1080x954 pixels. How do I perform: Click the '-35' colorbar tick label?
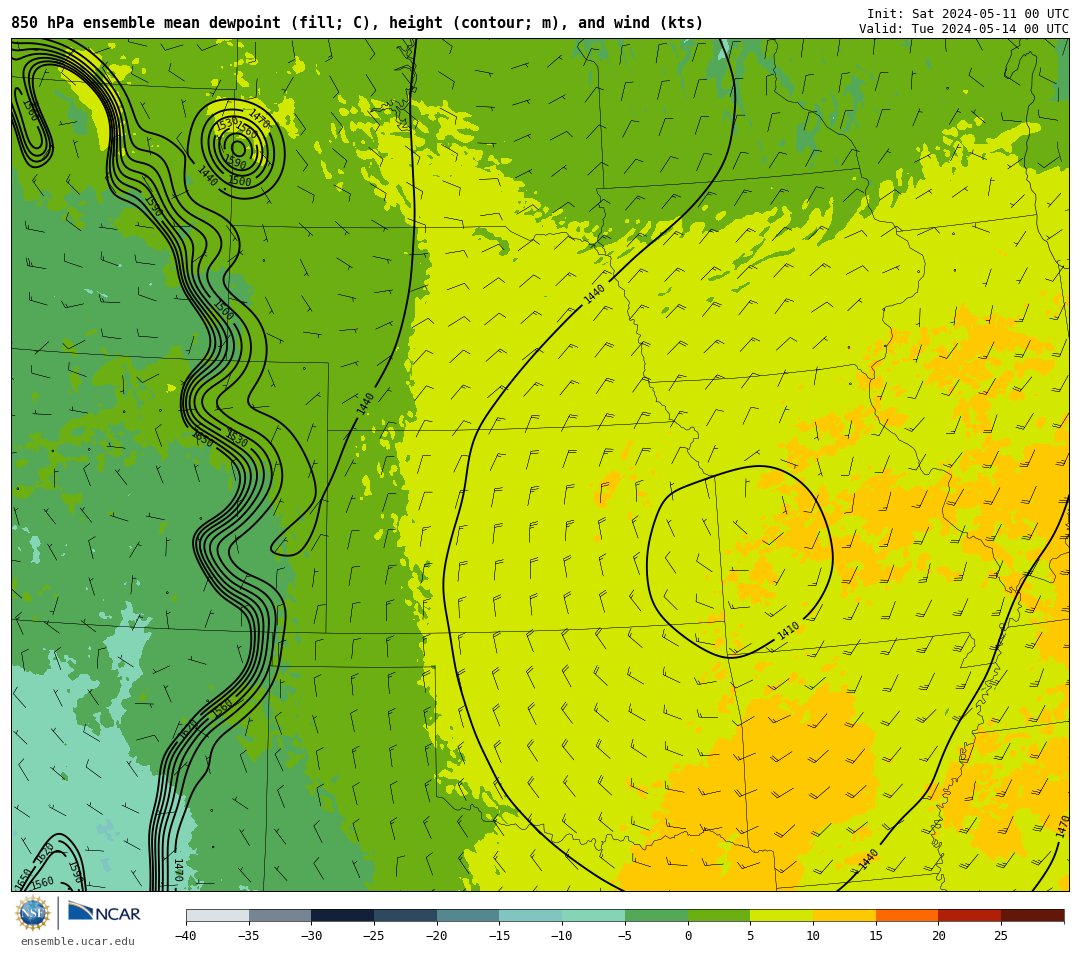pos(249,936)
